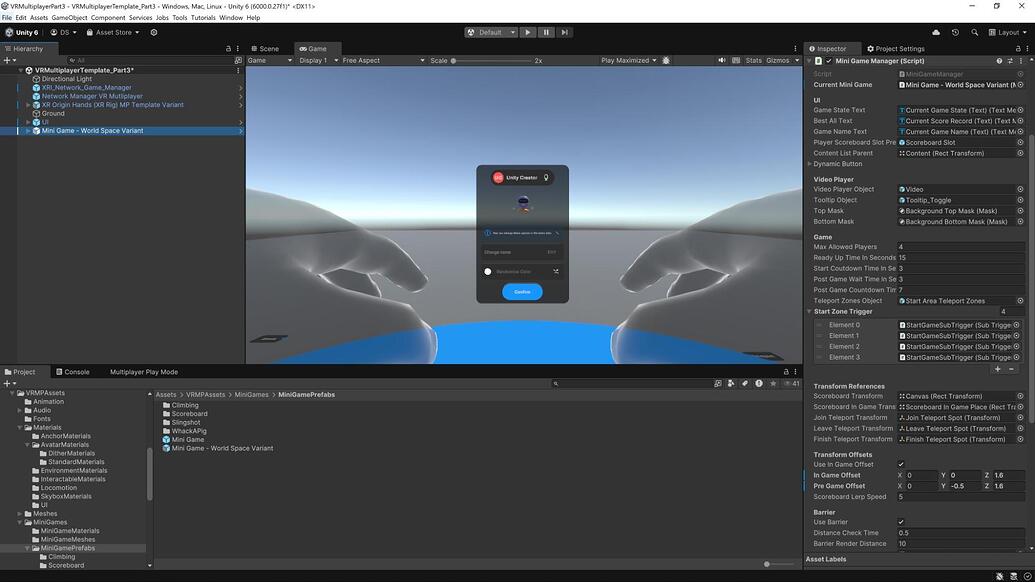Click the Pause button in the toolbar

[x=546, y=32]
